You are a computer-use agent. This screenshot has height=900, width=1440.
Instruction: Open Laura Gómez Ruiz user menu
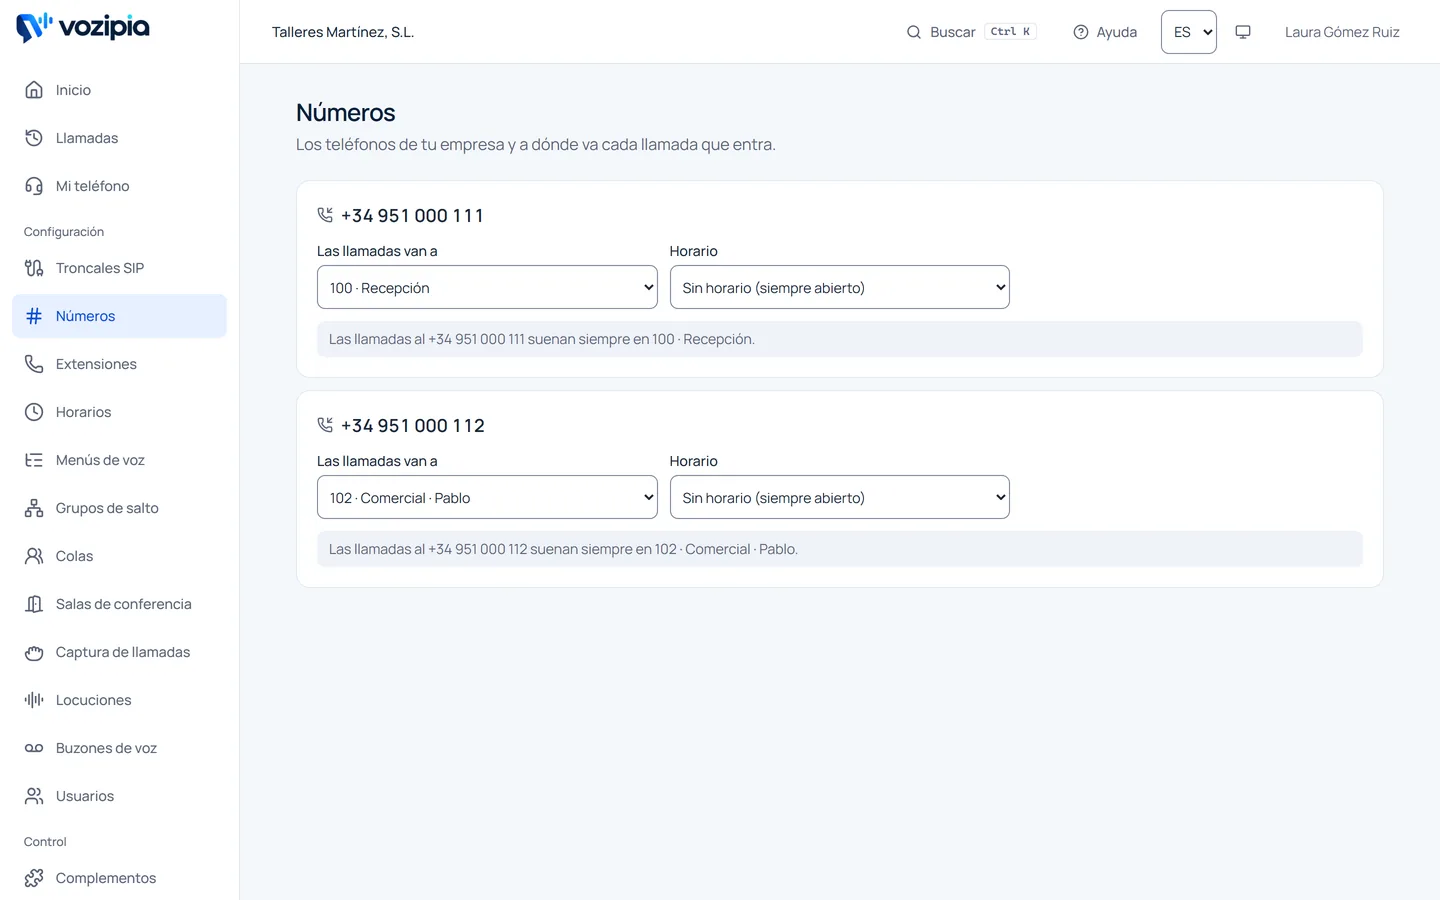tap(1342, 32)
